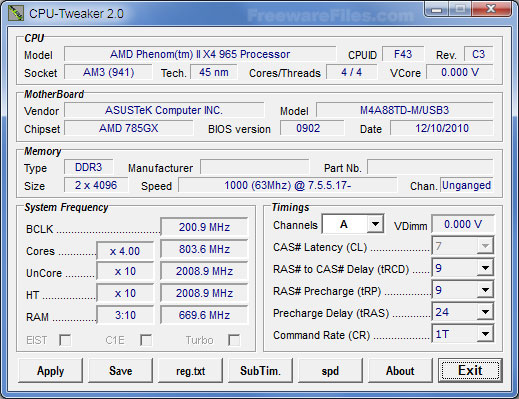
Task: Click the Apply button
Action: click(50, 371)
